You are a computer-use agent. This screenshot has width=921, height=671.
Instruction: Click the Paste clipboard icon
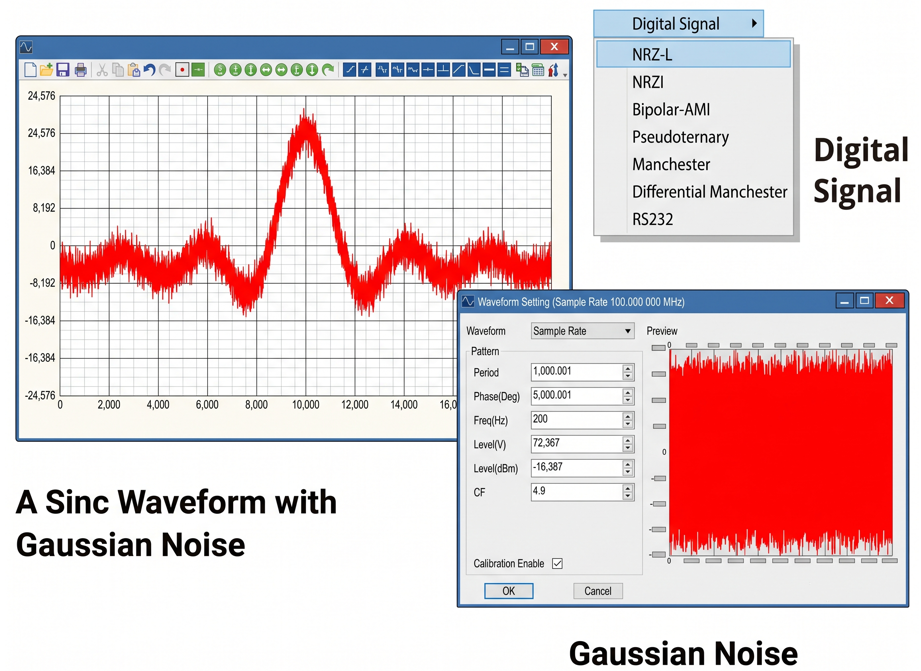point(134,71)
